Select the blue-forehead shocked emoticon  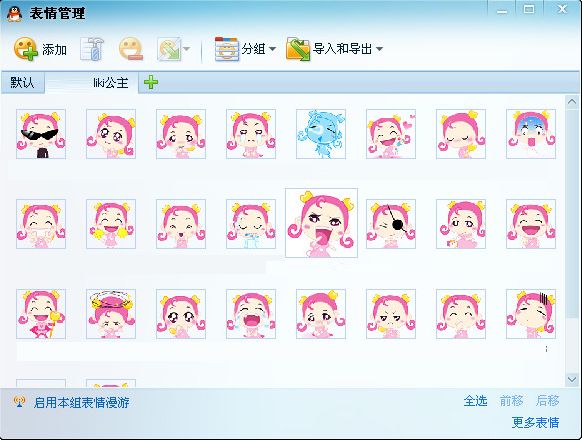pyautogui.click(x=531, y=134)
